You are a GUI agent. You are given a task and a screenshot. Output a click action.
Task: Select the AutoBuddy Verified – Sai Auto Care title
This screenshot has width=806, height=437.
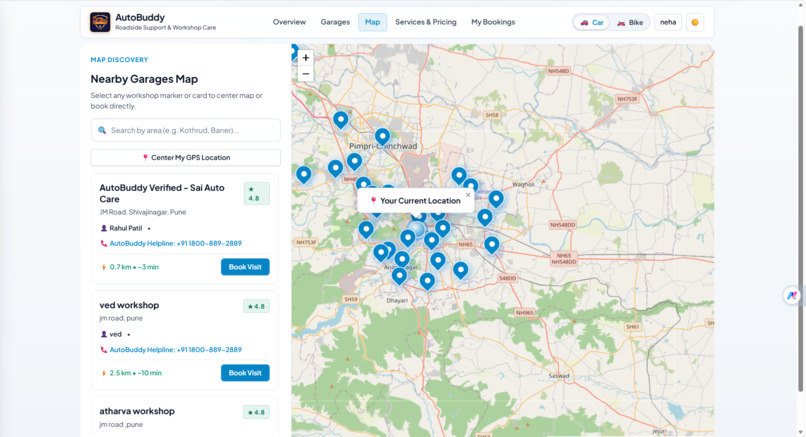click(162, 193)
